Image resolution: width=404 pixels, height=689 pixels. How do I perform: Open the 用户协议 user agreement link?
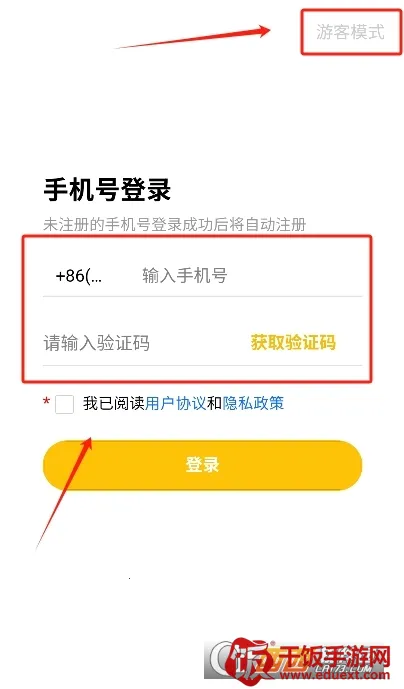tap(176, 403)
